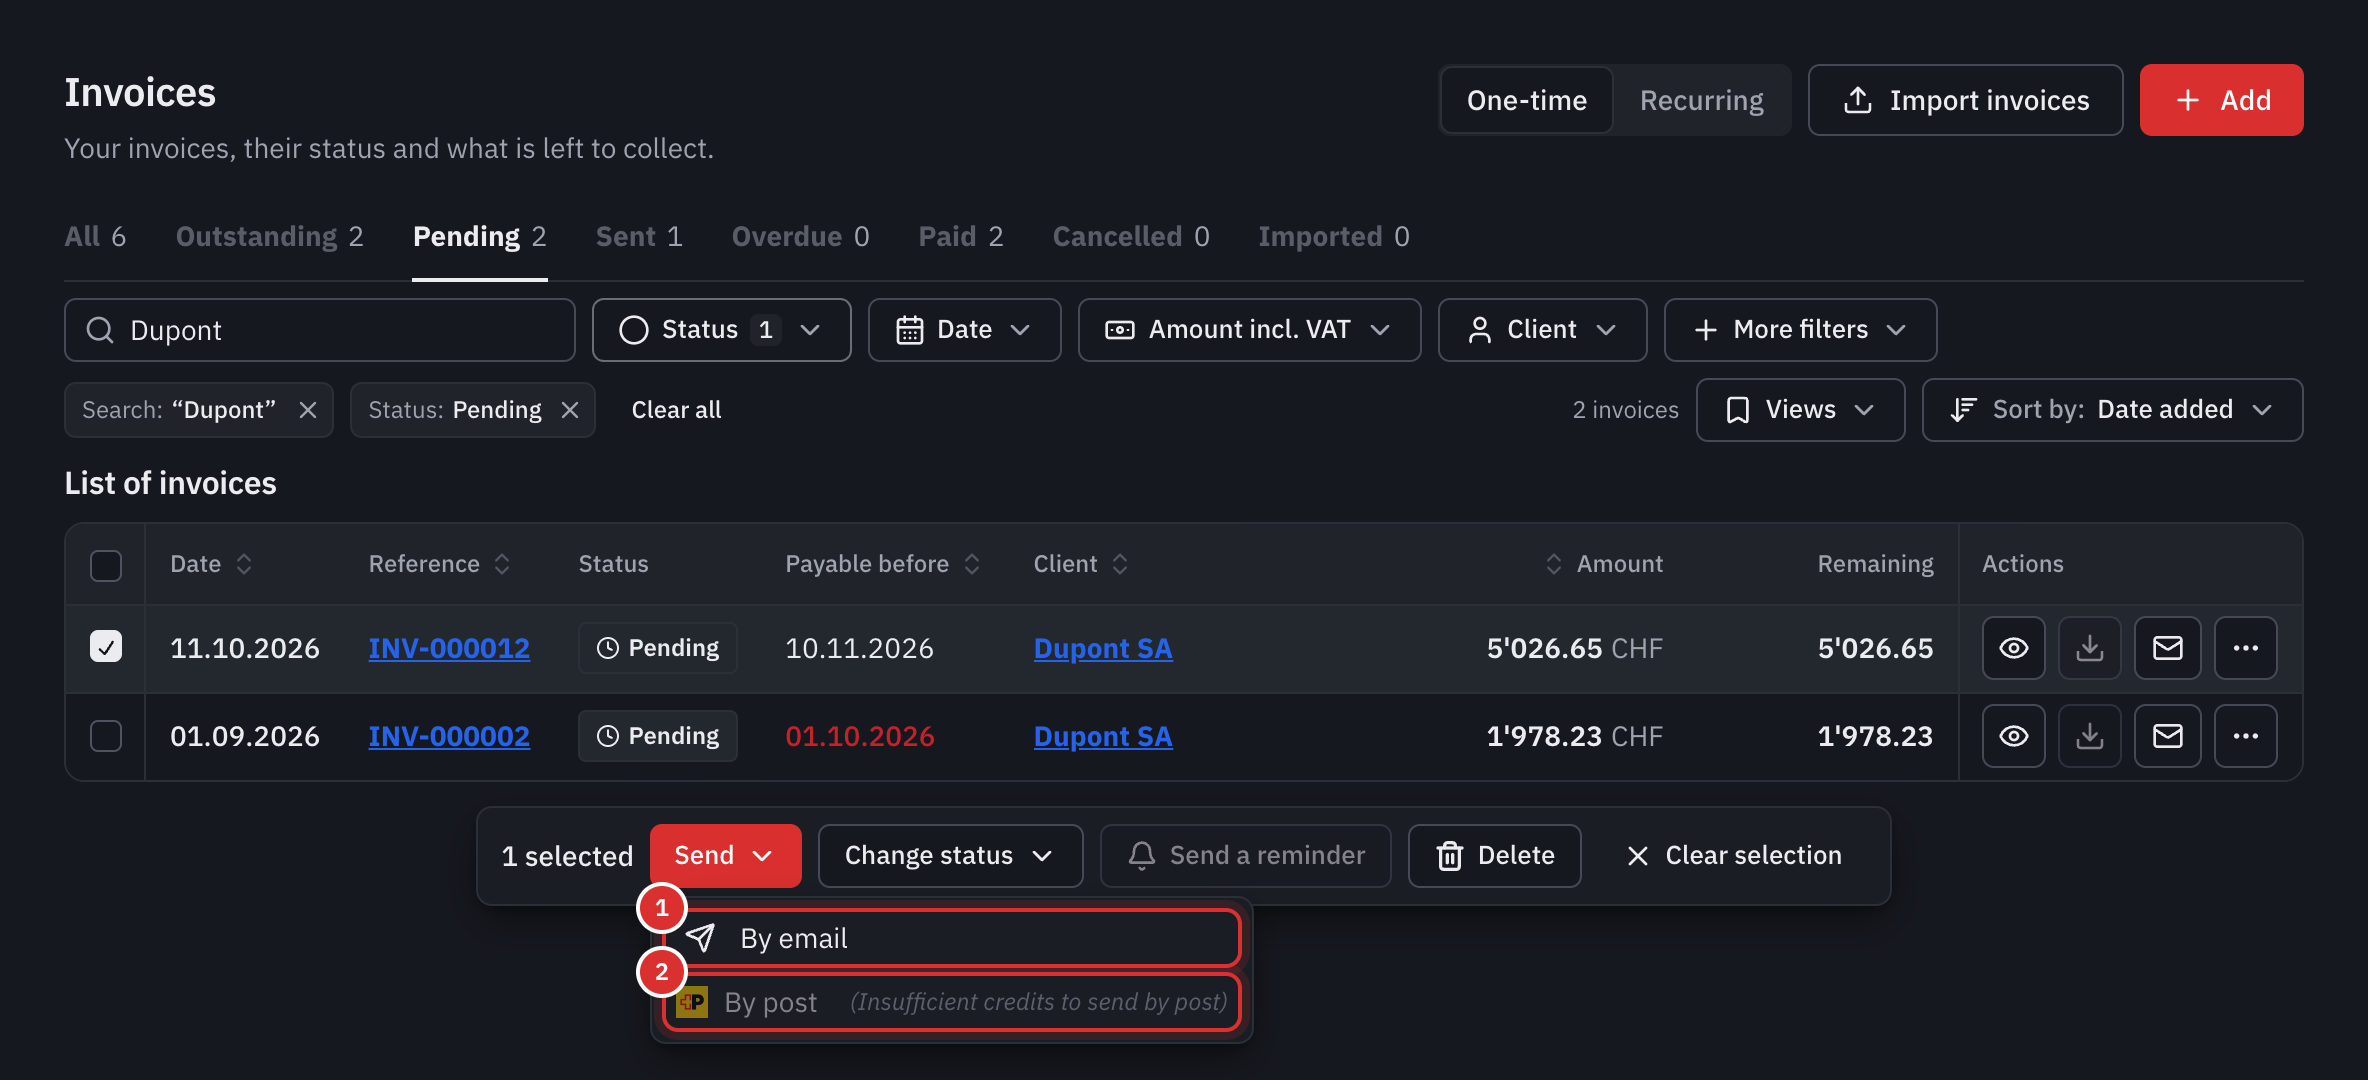Change Sort by Date added
Viewport: 2368px width, 1080px height.
(x=2112, y=410)
